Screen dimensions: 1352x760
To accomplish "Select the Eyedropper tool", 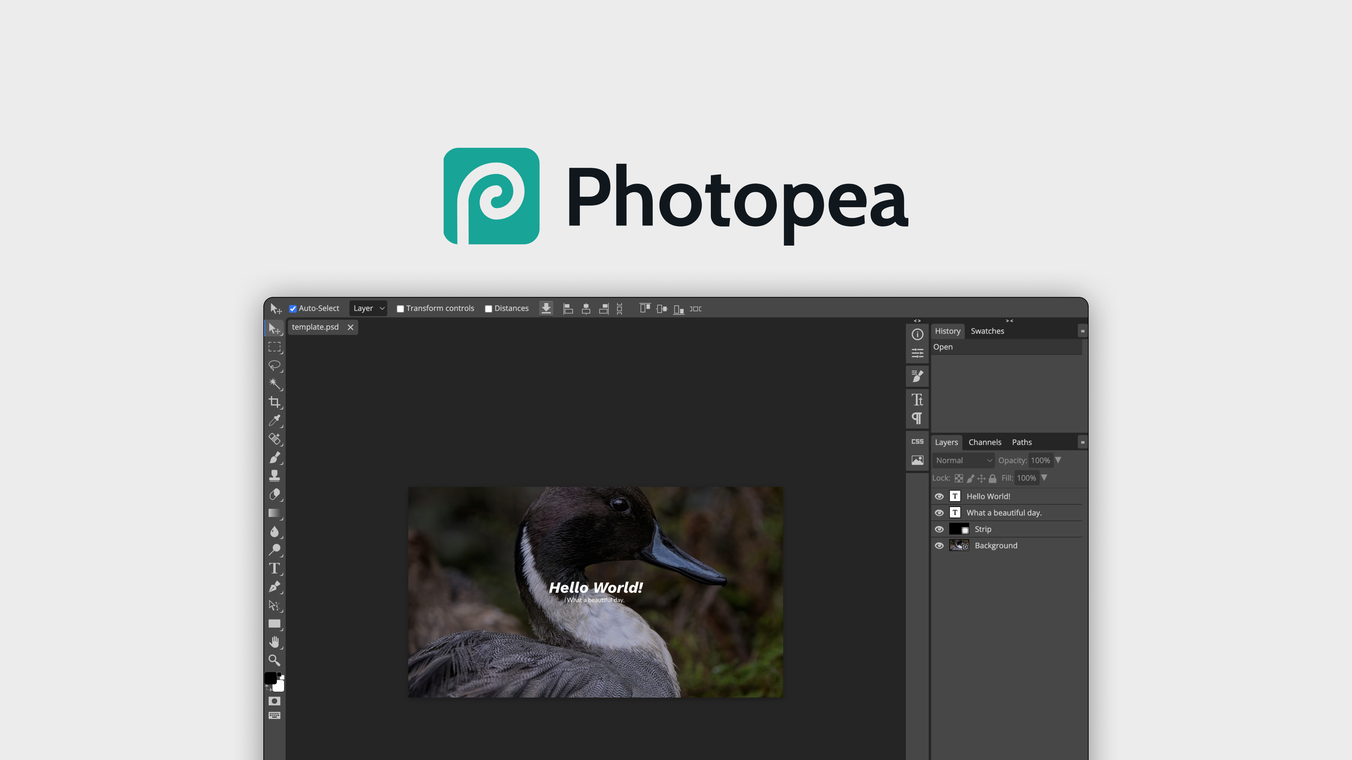I will [x=275, y=420].
